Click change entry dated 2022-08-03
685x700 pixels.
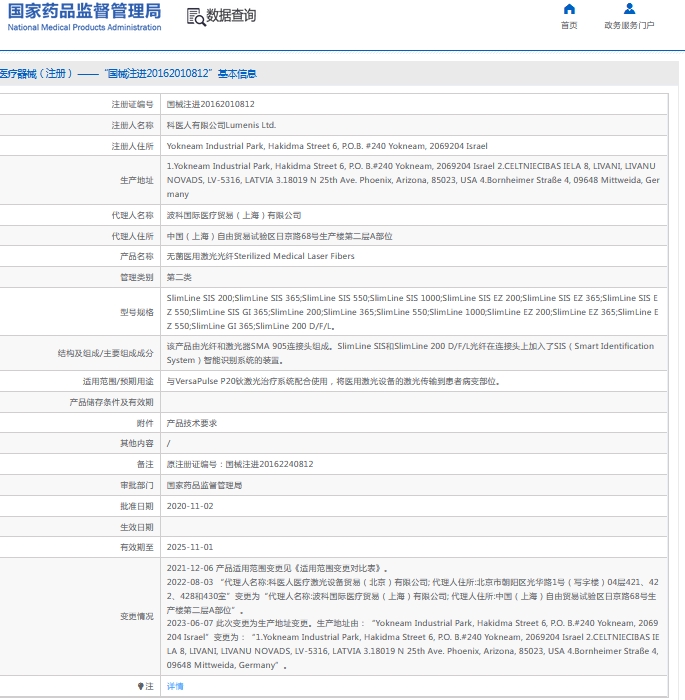coord(413,596)
